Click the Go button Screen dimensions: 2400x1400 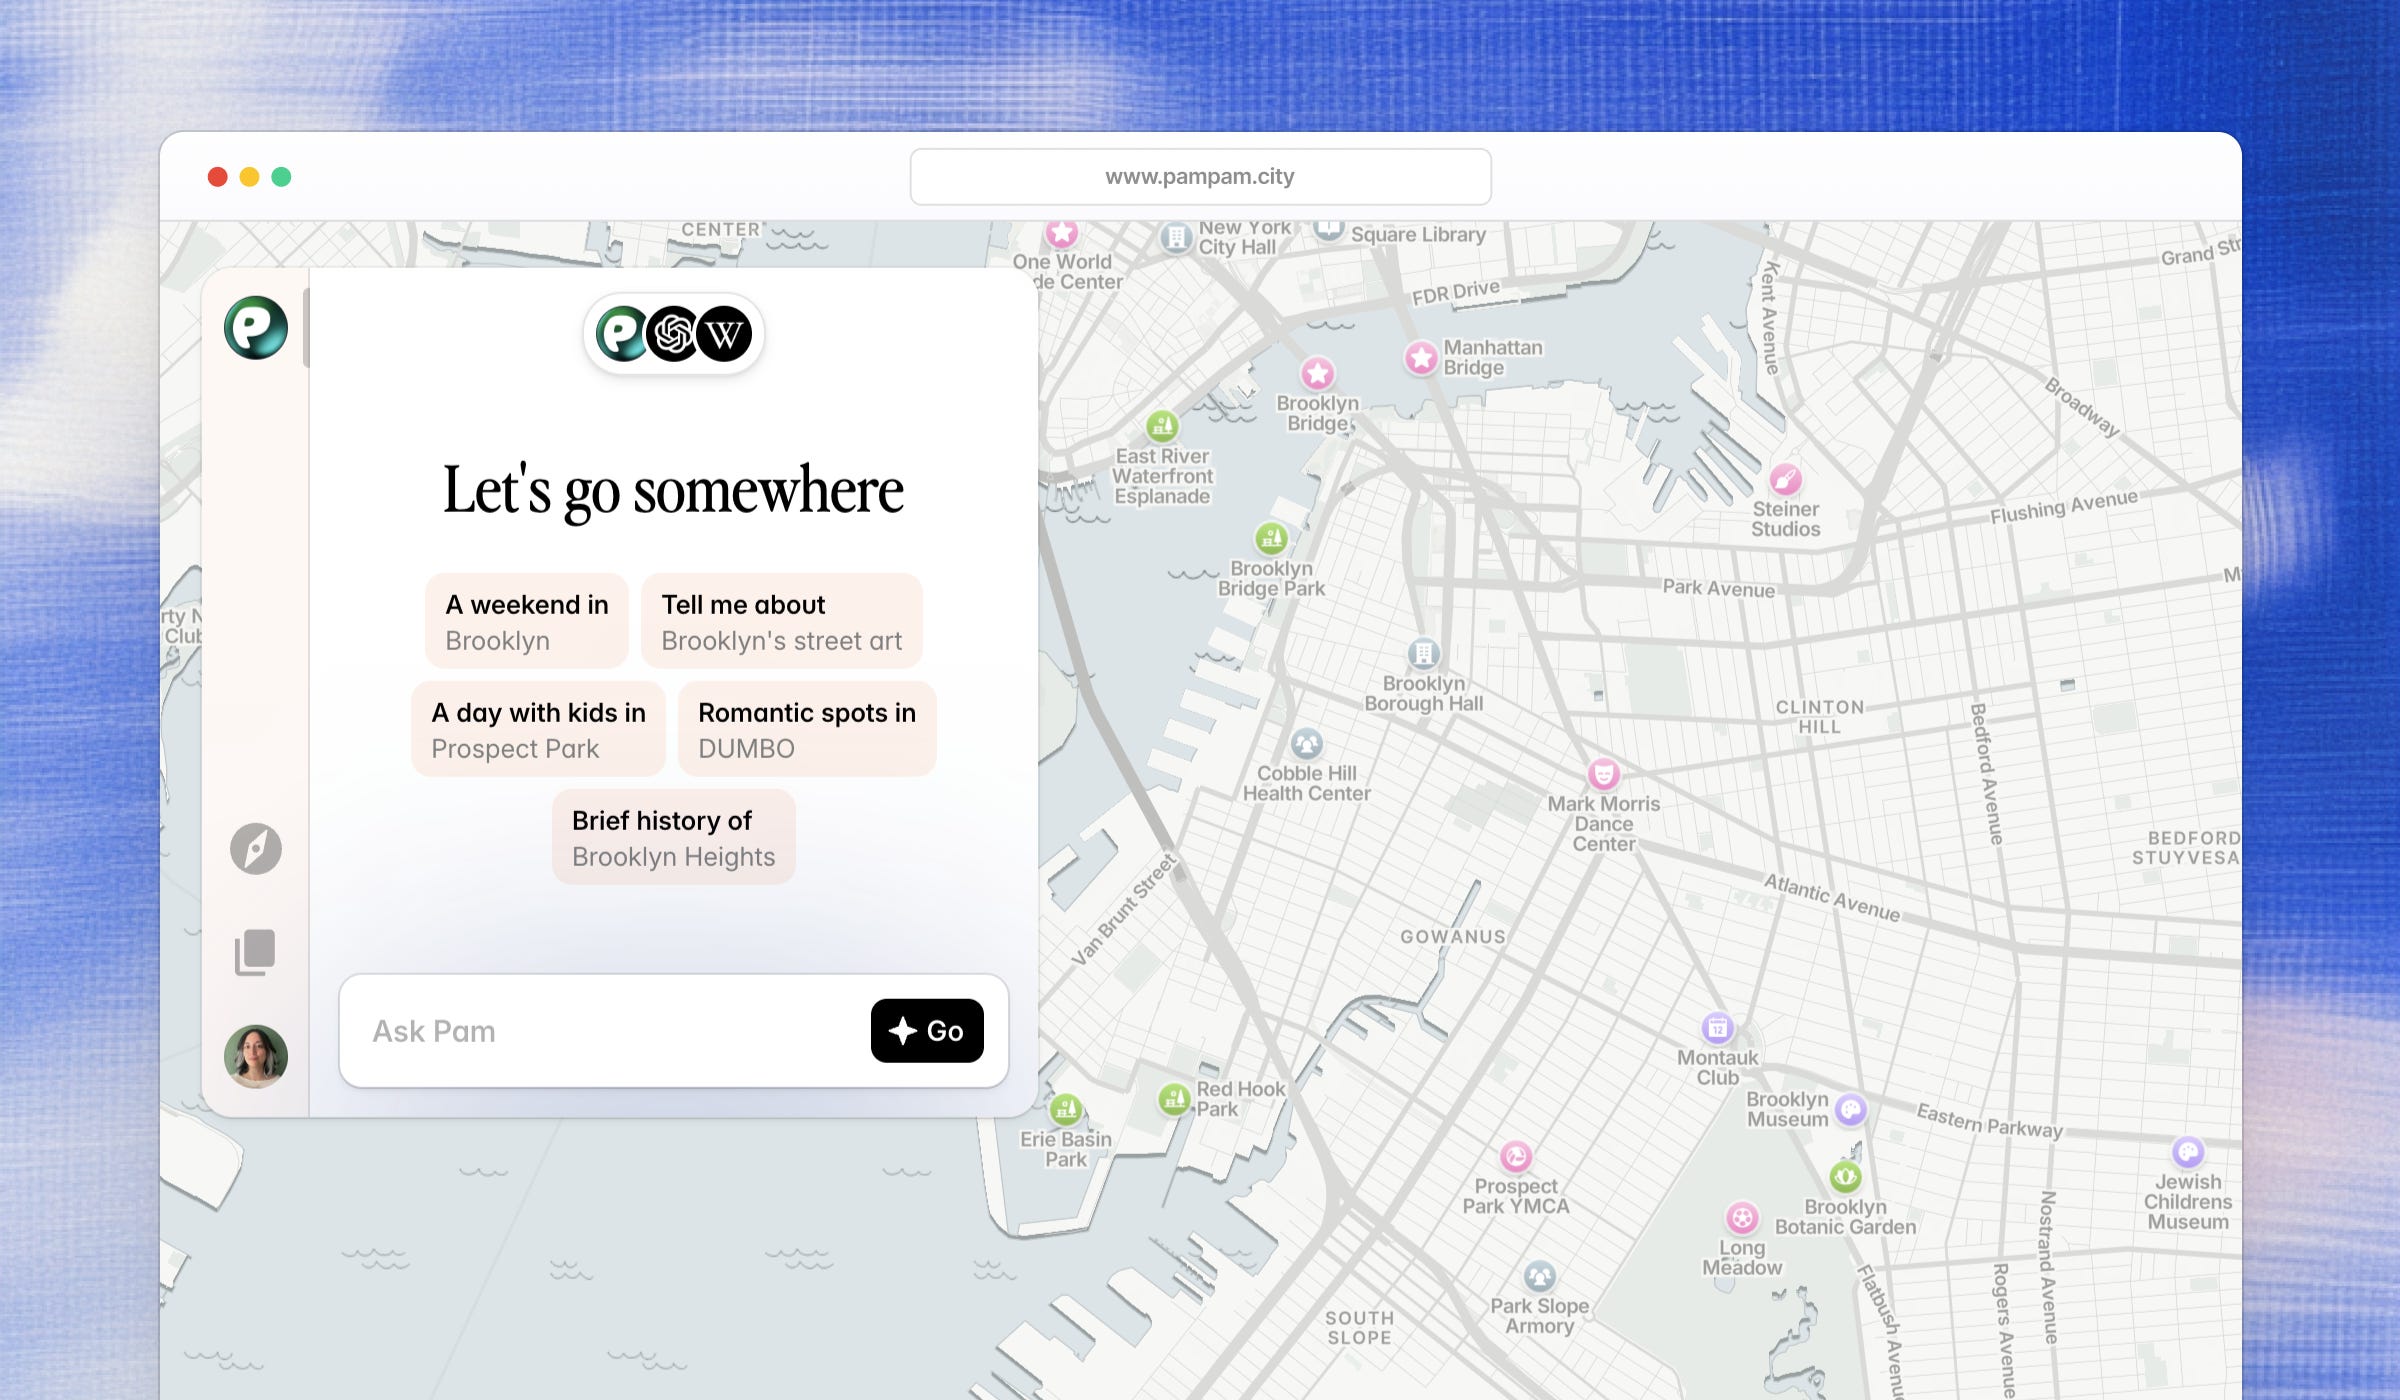click(x=927, y=1031)
